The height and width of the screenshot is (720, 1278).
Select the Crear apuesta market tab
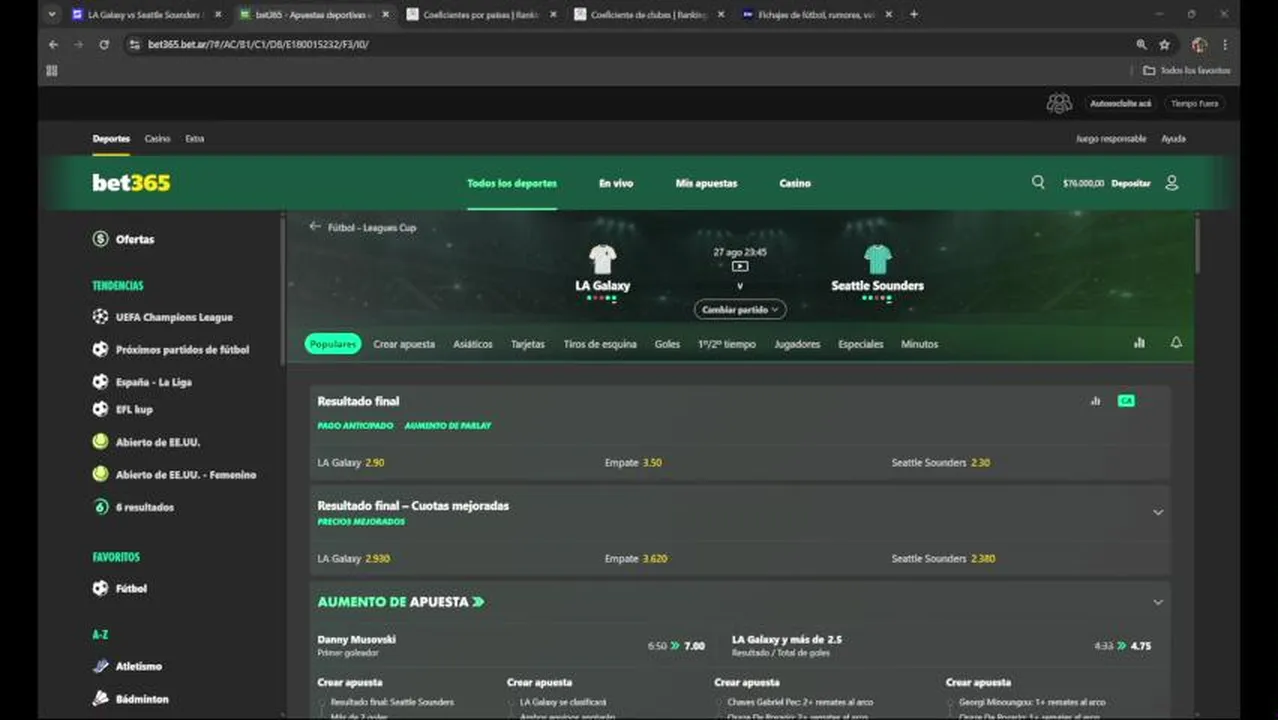[x=404, y=344]
